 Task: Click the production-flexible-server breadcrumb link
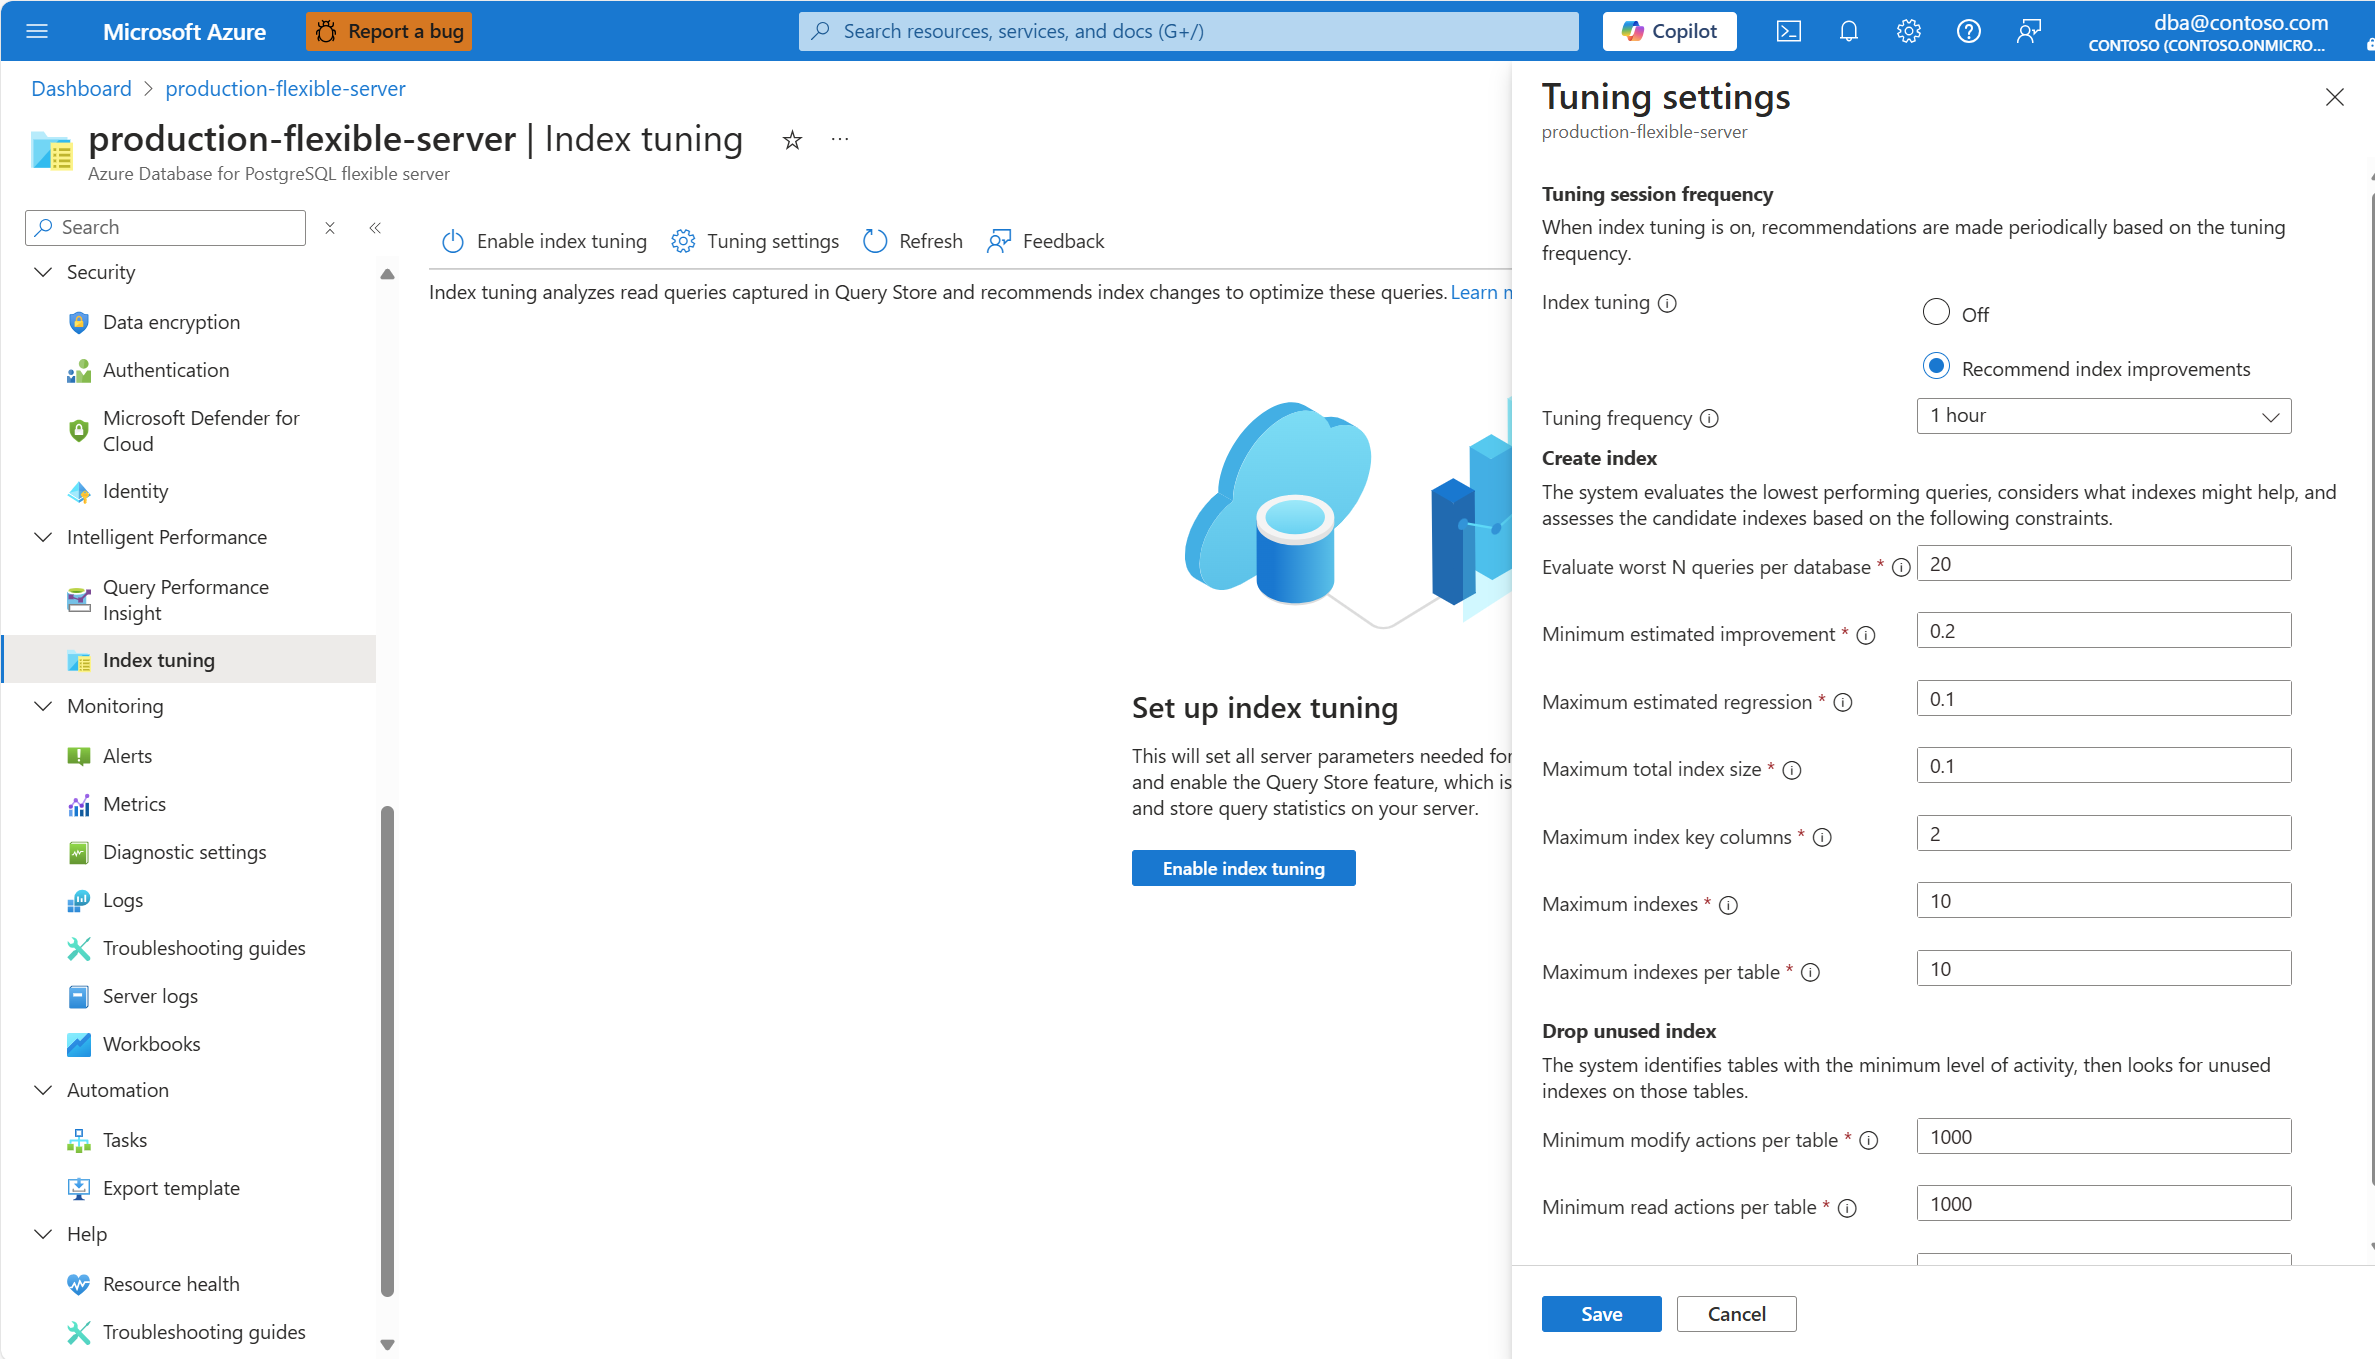coord(285,88)
